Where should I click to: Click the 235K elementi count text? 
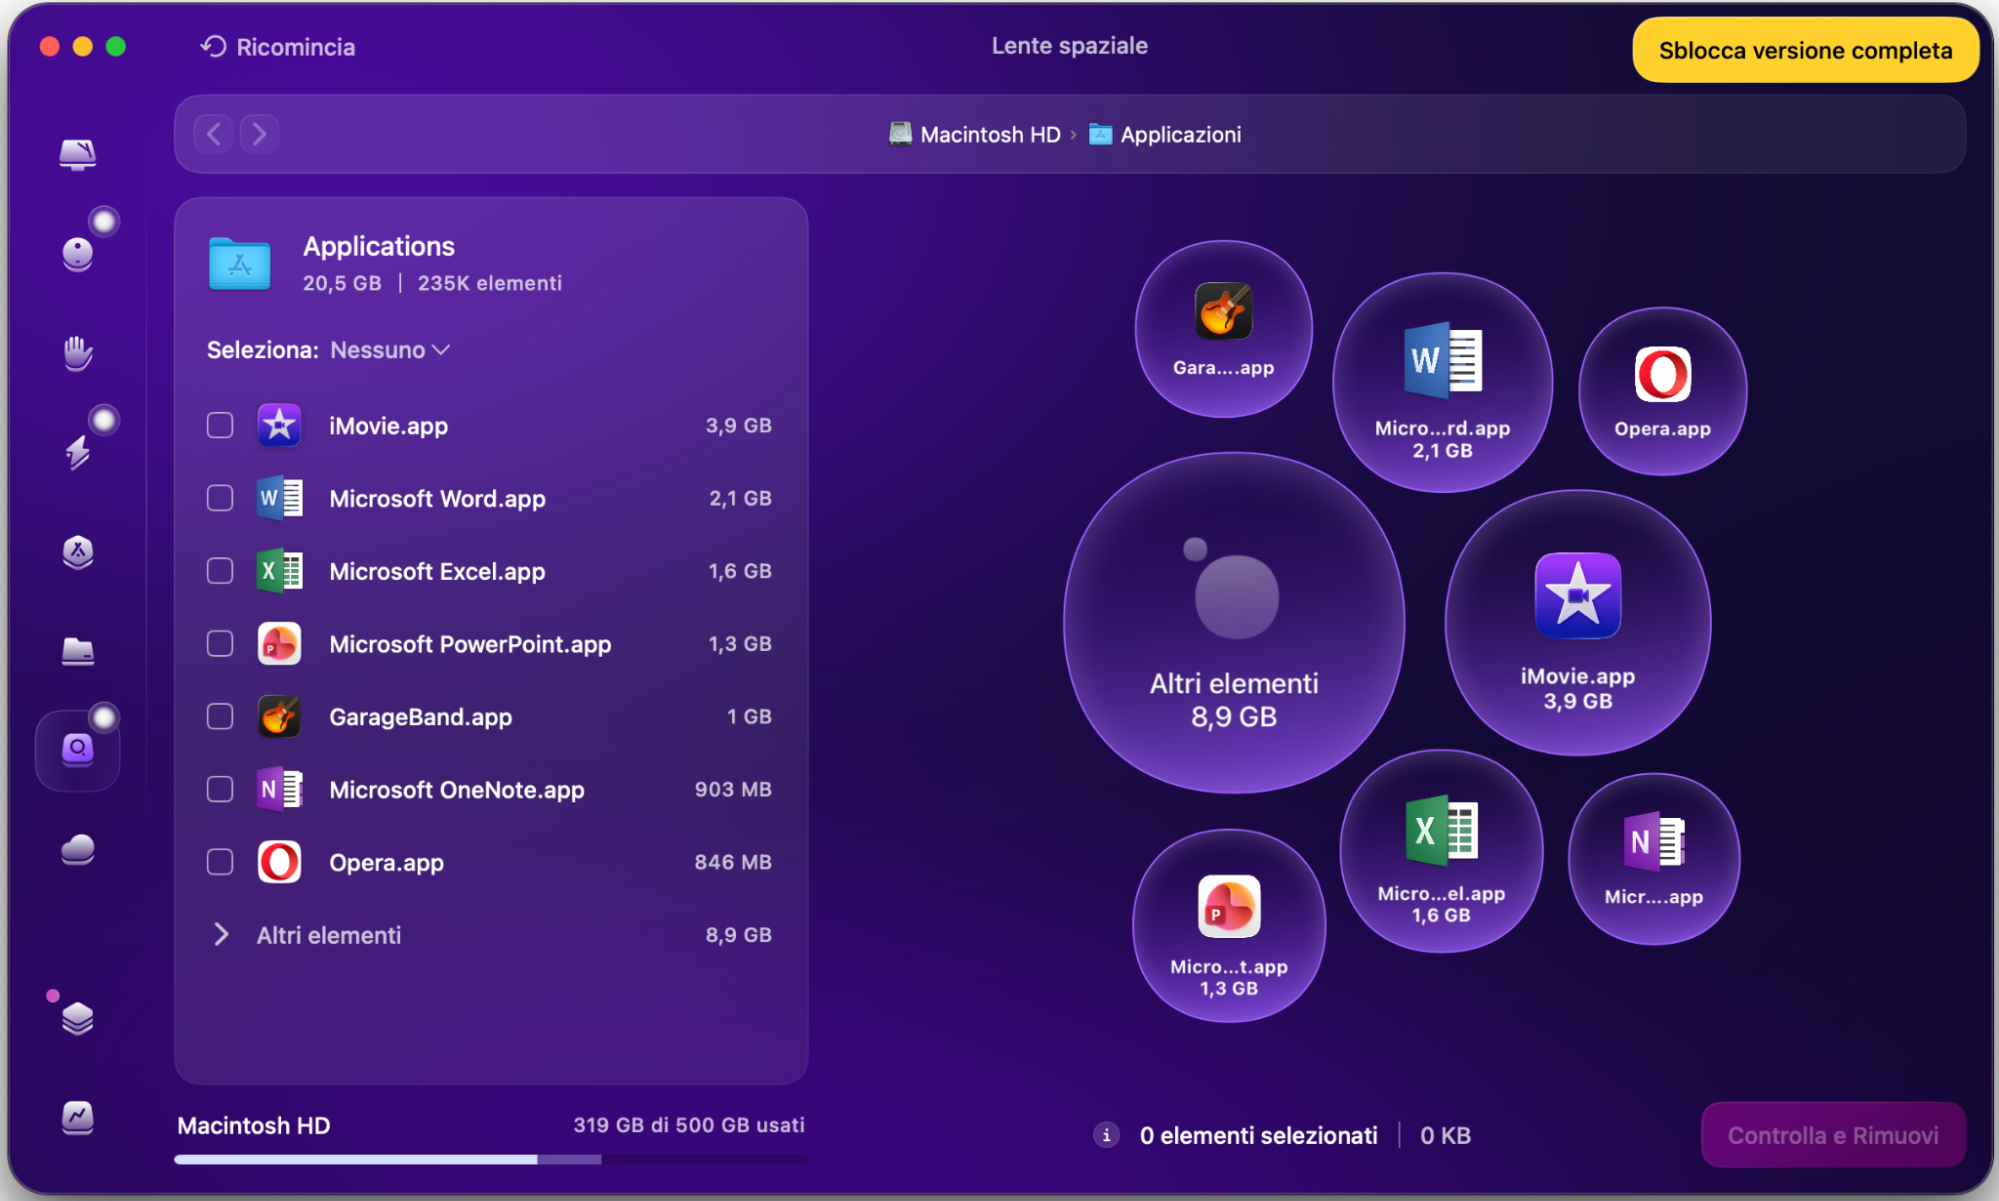[x=490, y=283]
